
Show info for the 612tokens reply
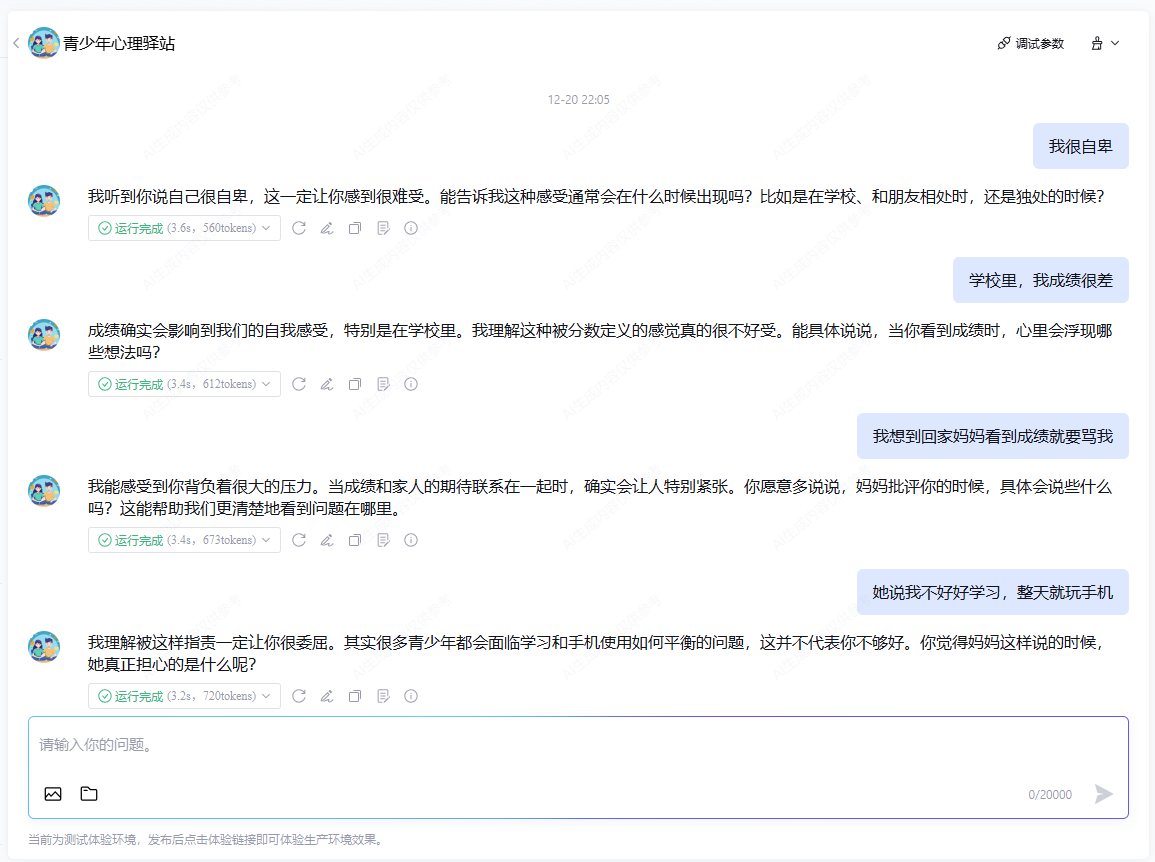pyautogui.click(x=411, y=384)
